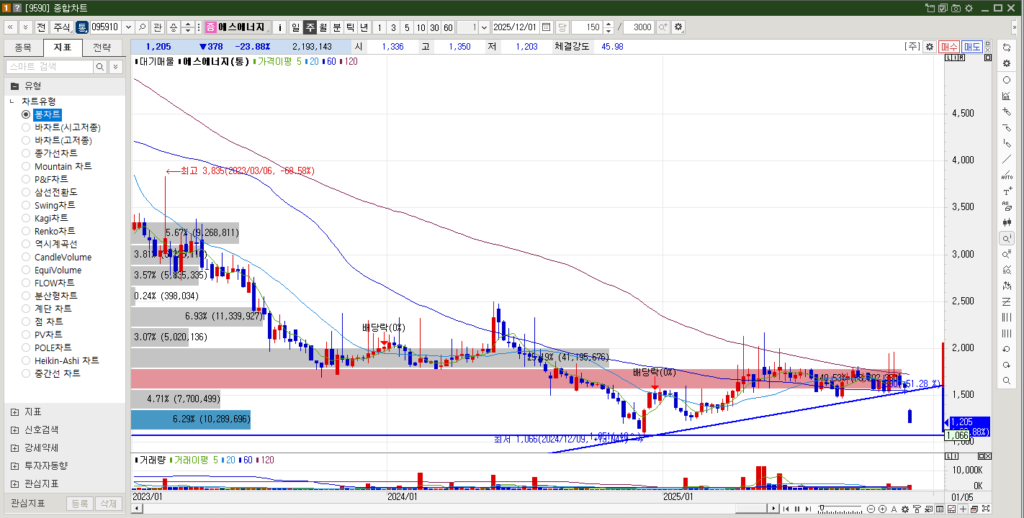Select the trend line drawing tool
The image size is (1024, 518).
[1006, 159]
